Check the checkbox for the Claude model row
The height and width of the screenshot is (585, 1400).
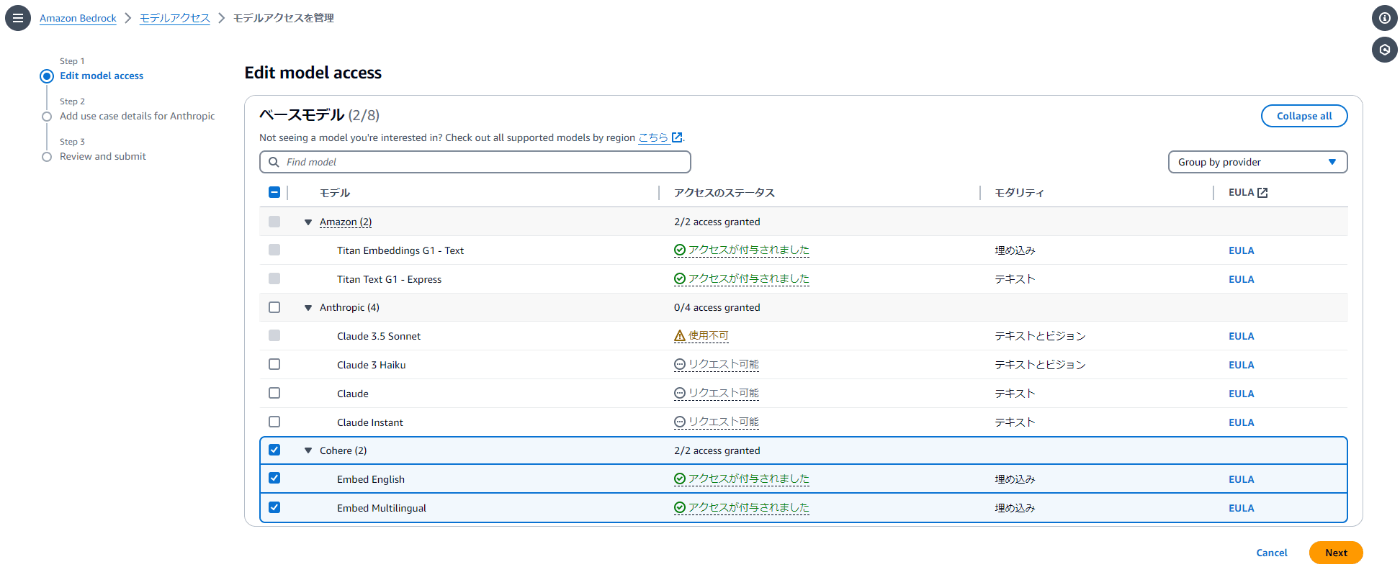[x=274, y=393]
